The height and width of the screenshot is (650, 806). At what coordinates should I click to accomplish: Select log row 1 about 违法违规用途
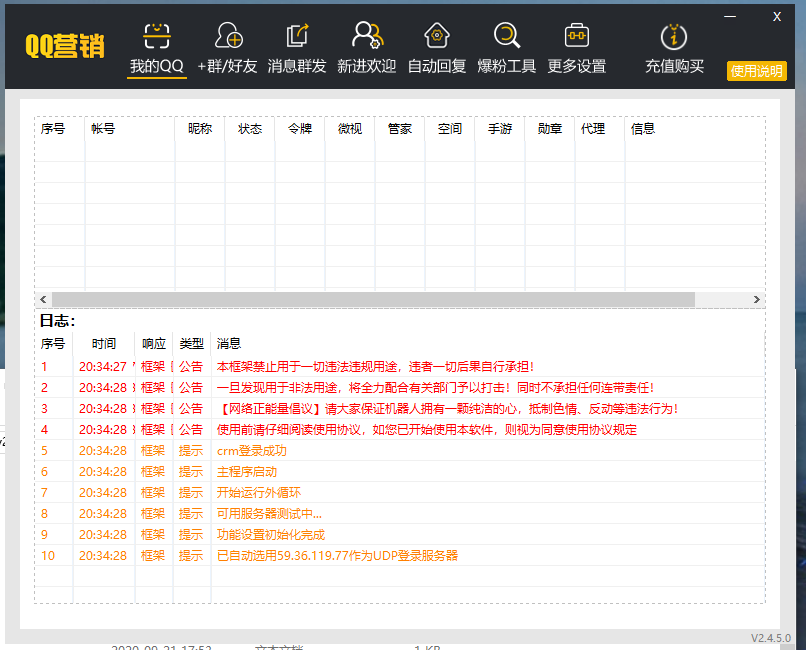[x=400, y=366]
